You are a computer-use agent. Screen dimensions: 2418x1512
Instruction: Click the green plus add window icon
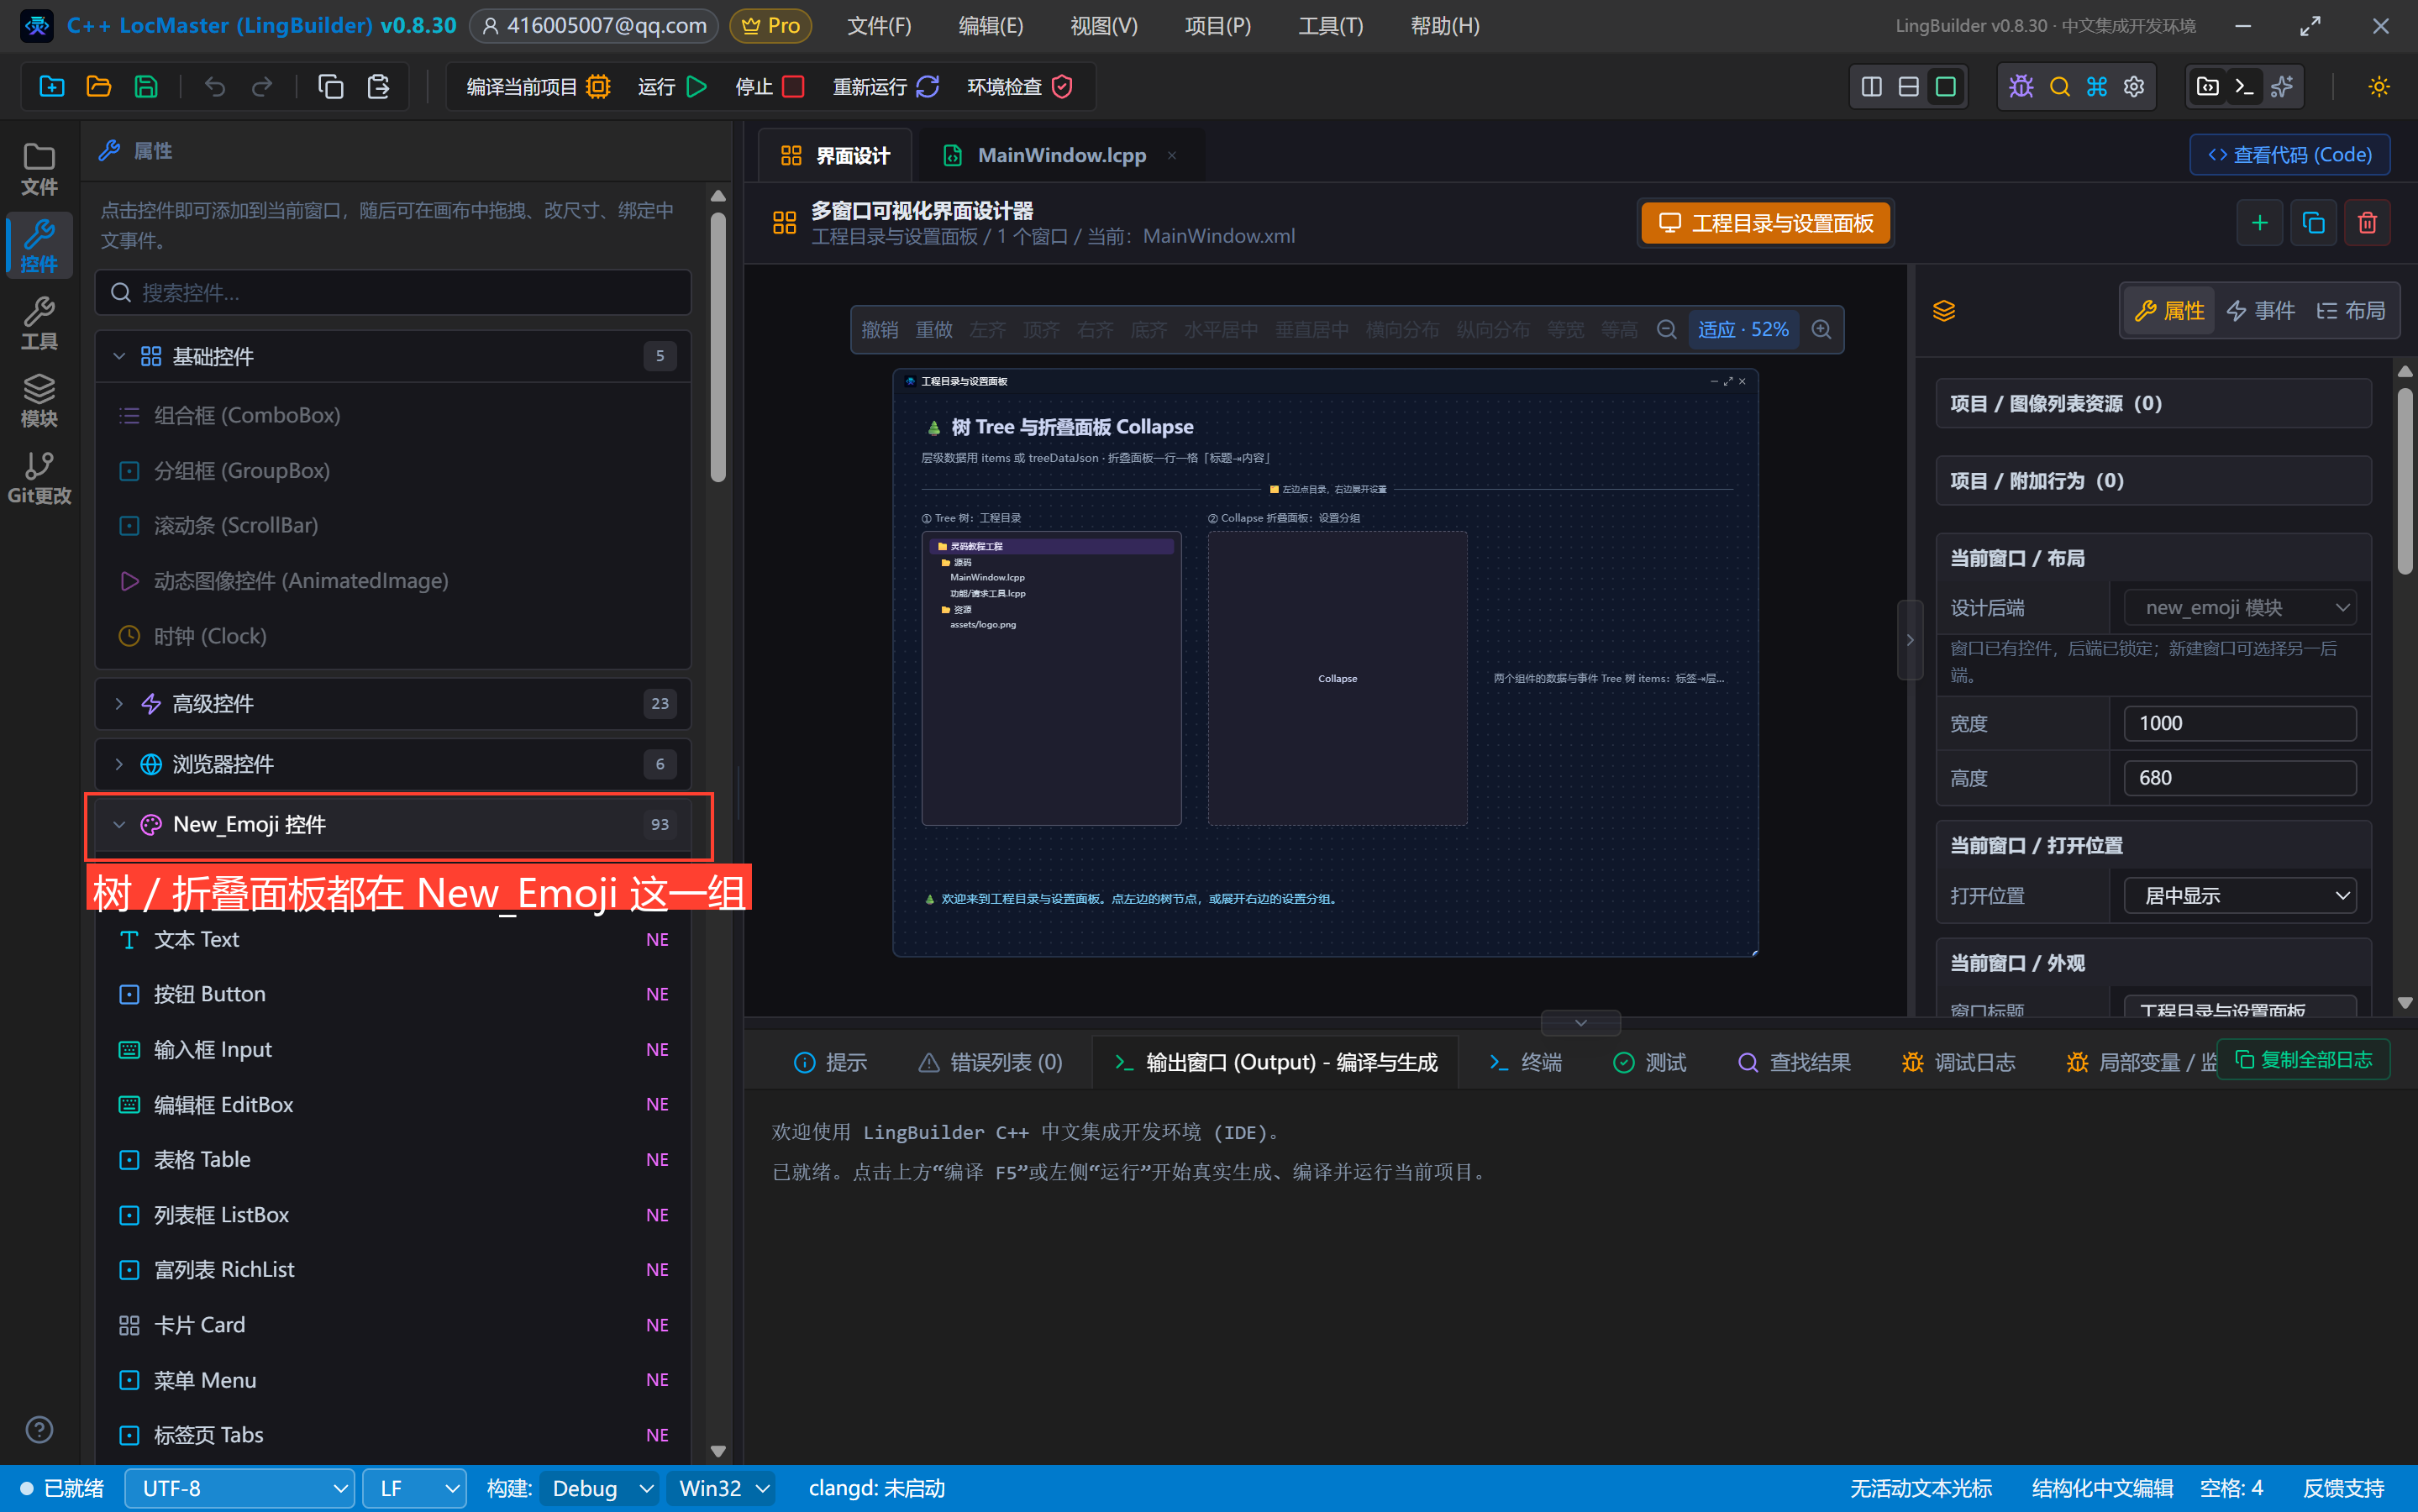[2259, 222]
